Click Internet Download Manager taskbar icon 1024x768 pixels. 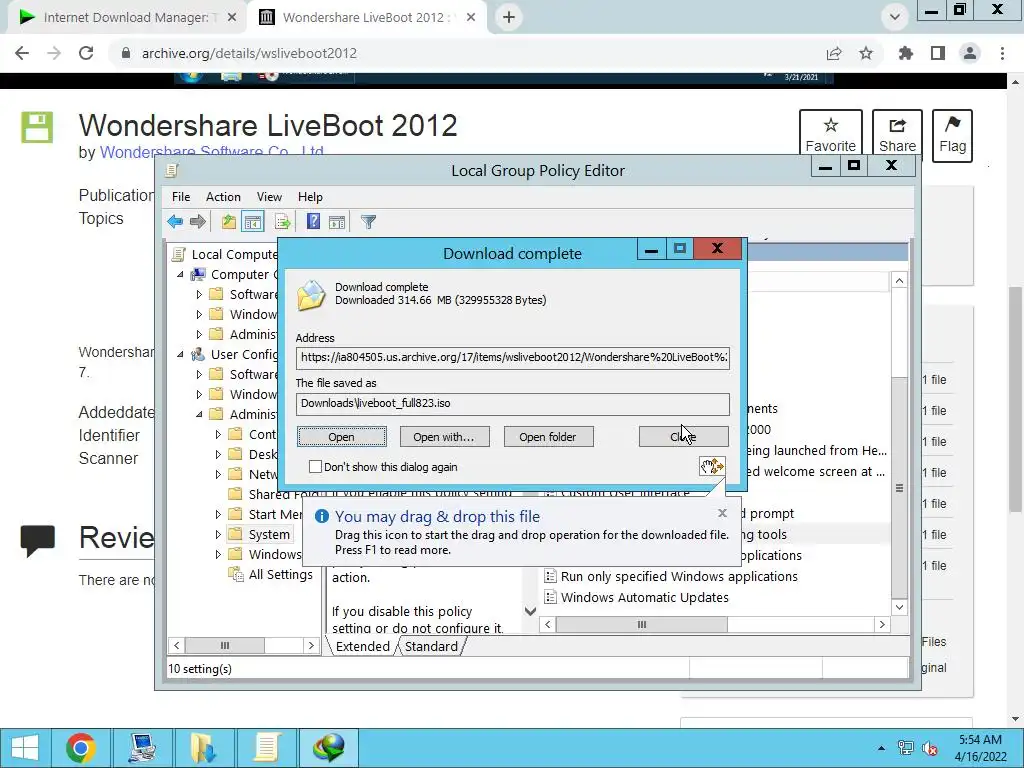coord(328,748)
